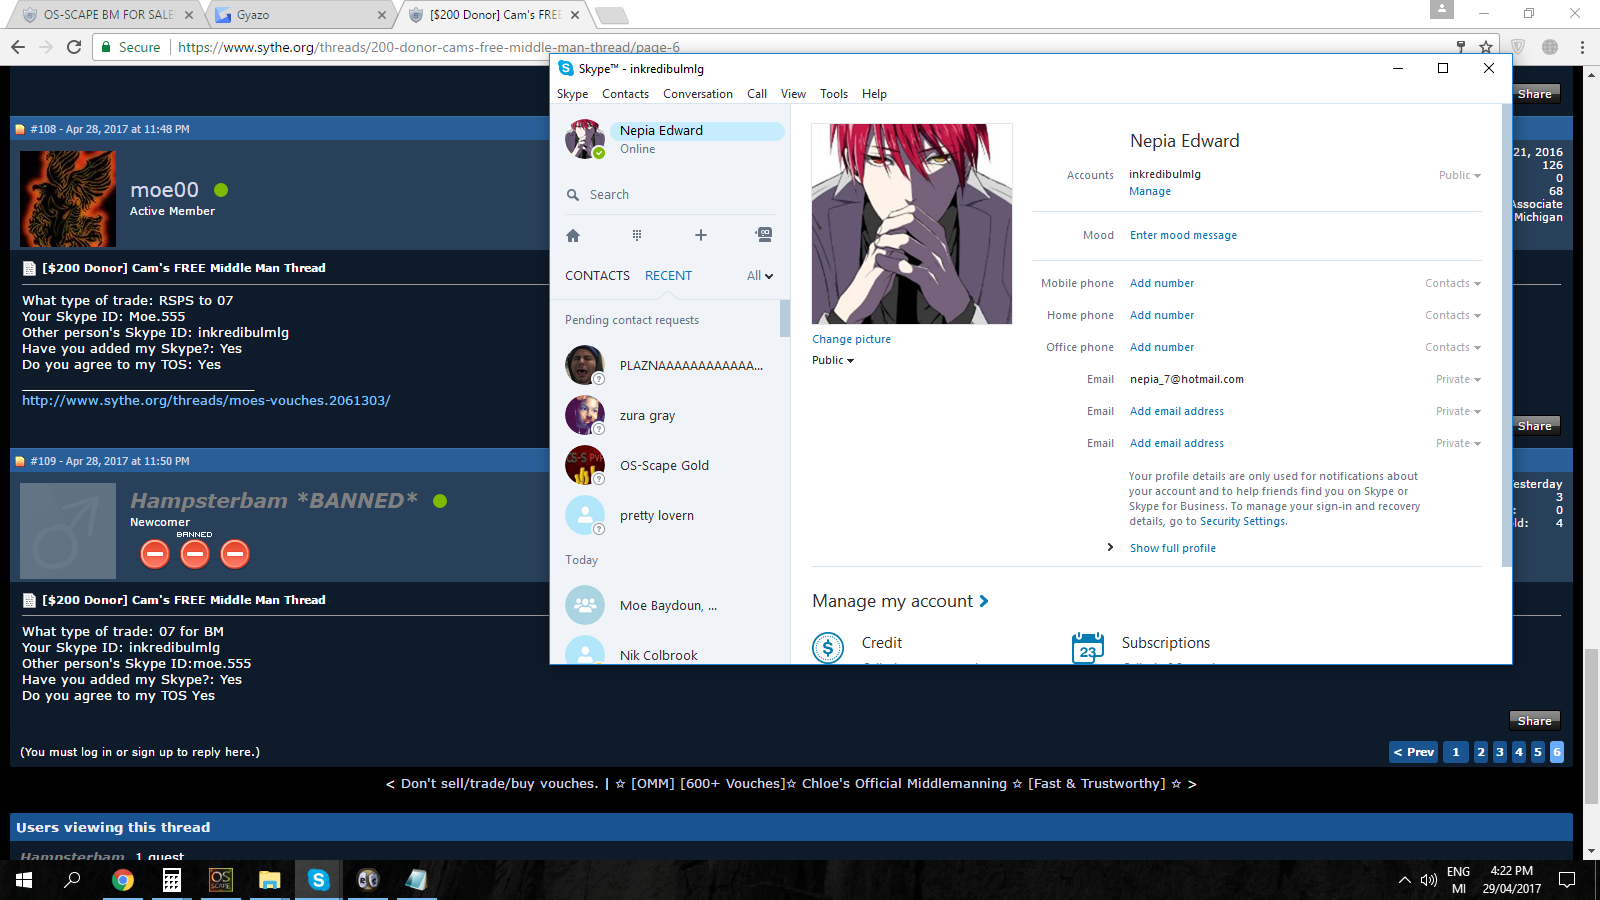This screenshot has width=1600, height=900.
Task: Click Enter mood message
Action: click(1183, 235)
